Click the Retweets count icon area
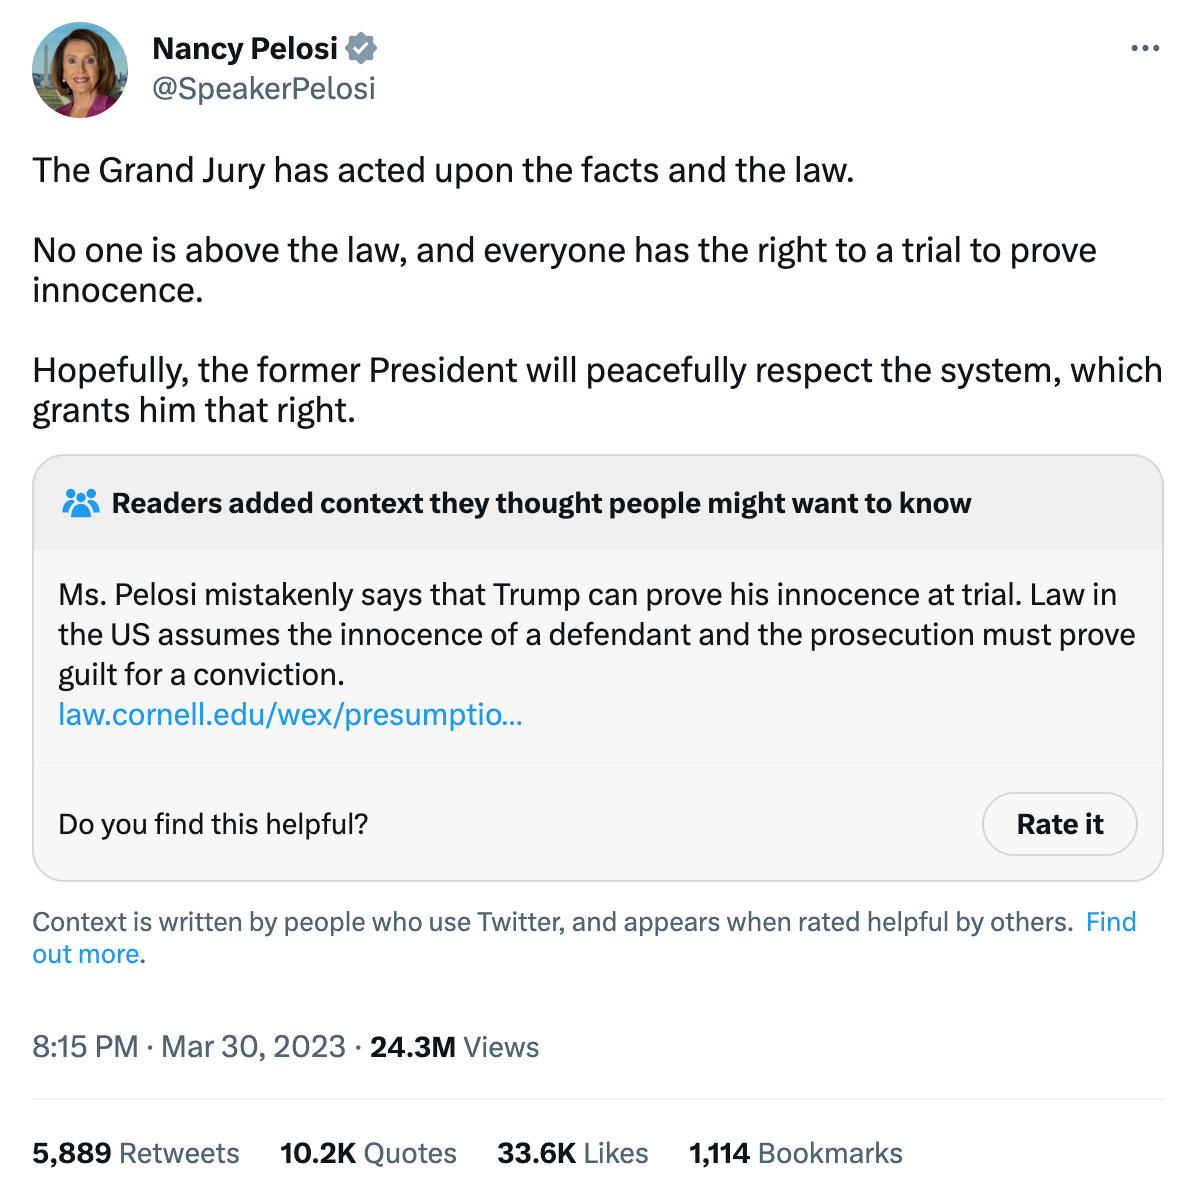1196x1200 pixels. click(x=135, y=1152)
